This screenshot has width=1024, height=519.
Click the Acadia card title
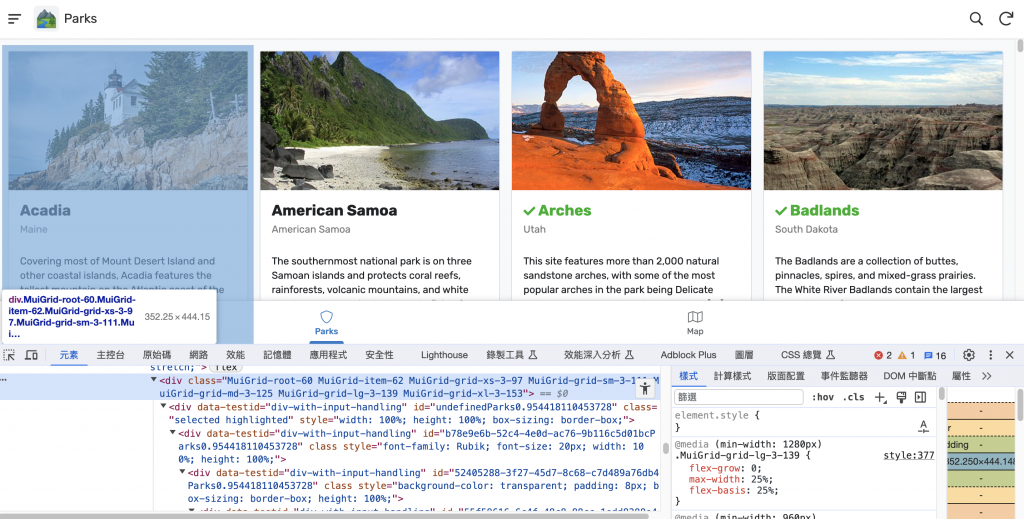pos(45,210)
